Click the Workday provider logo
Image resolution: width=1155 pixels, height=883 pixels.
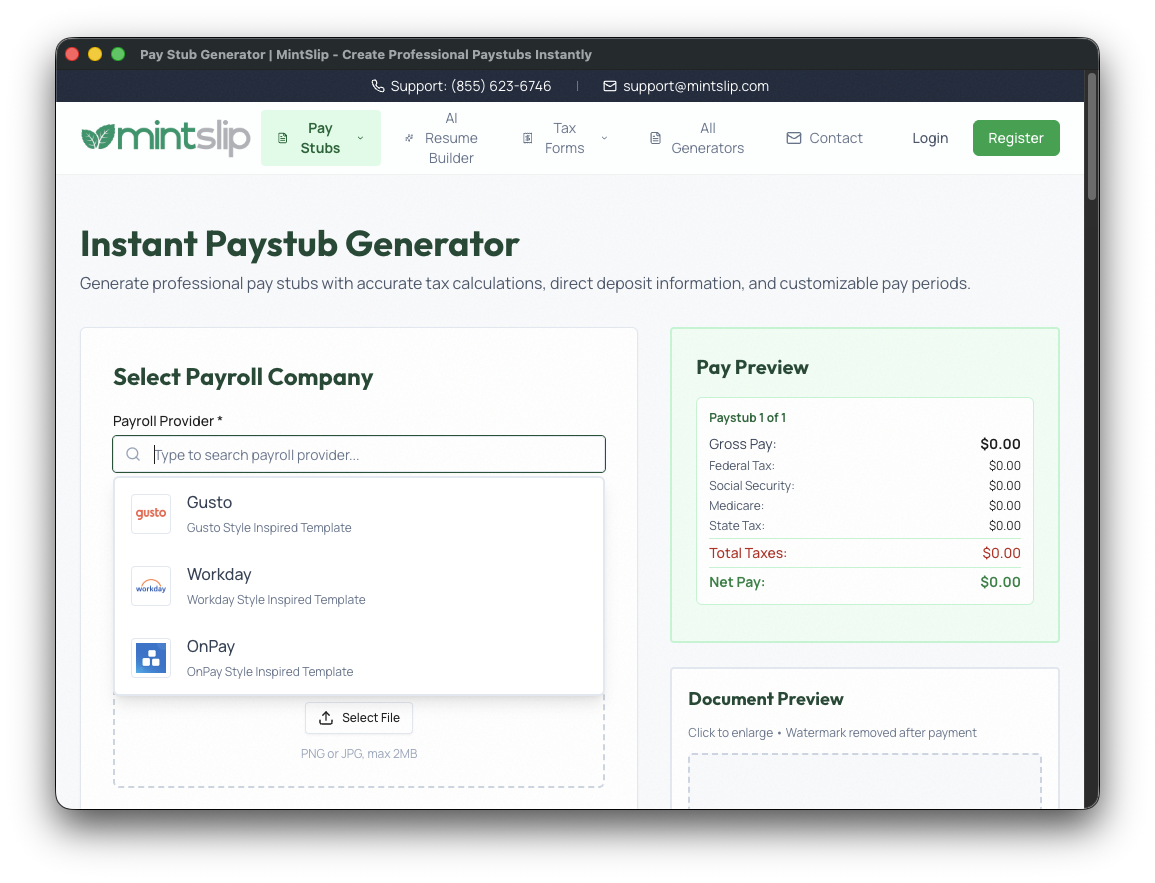click(x=150, y=586)
